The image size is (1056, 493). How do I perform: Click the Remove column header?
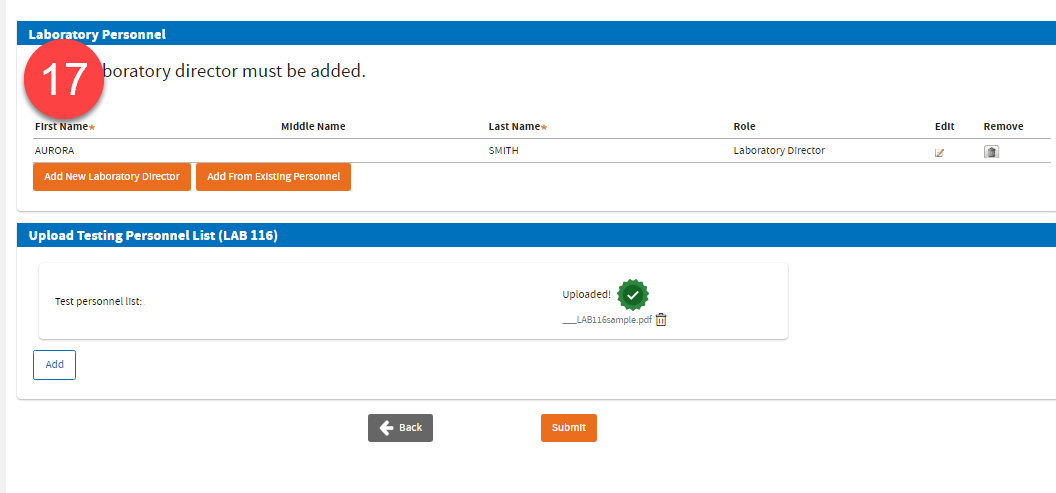pos(1003,127)
